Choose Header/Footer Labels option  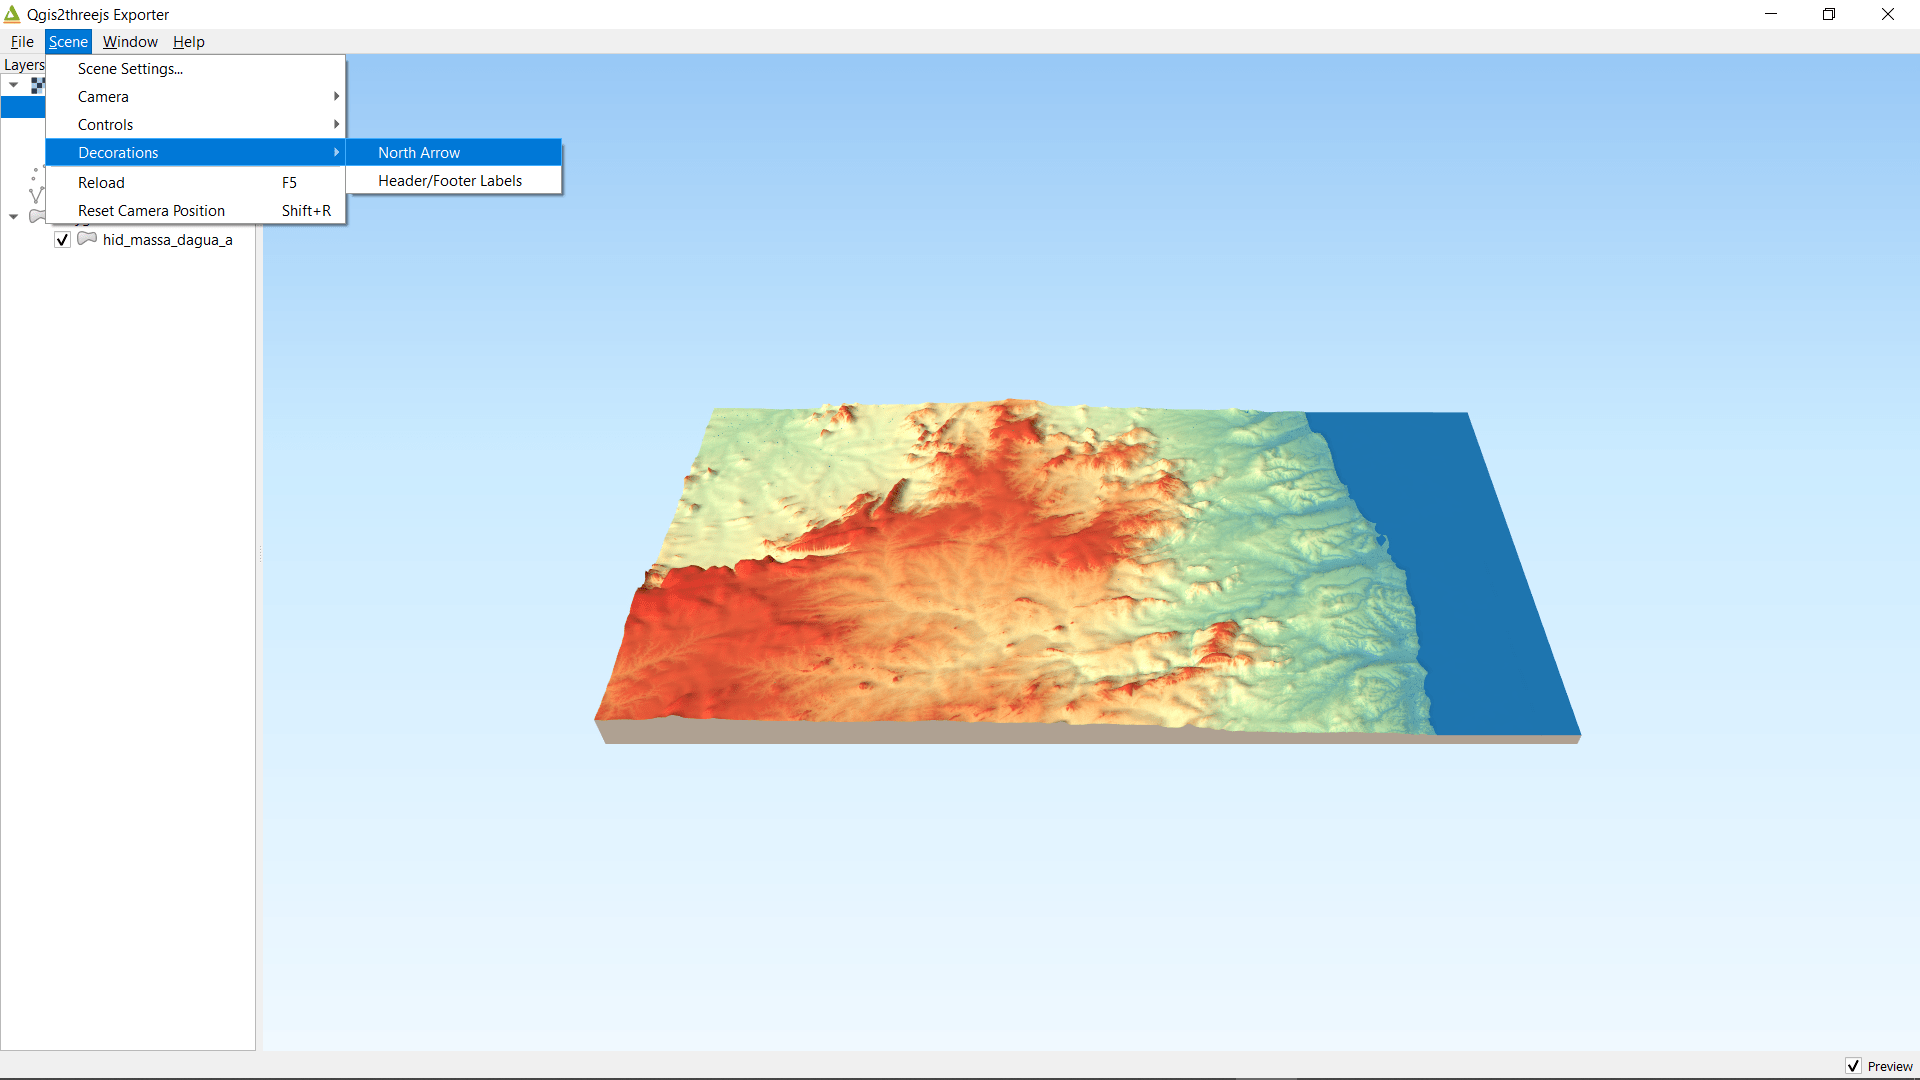450,181
